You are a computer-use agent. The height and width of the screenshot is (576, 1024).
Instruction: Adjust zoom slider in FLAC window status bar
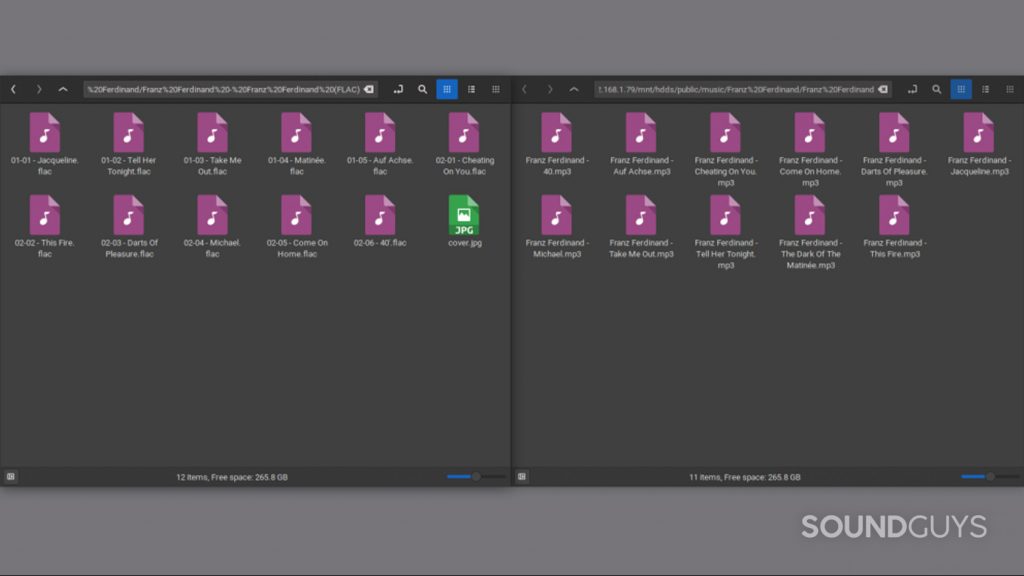[476, 477]
